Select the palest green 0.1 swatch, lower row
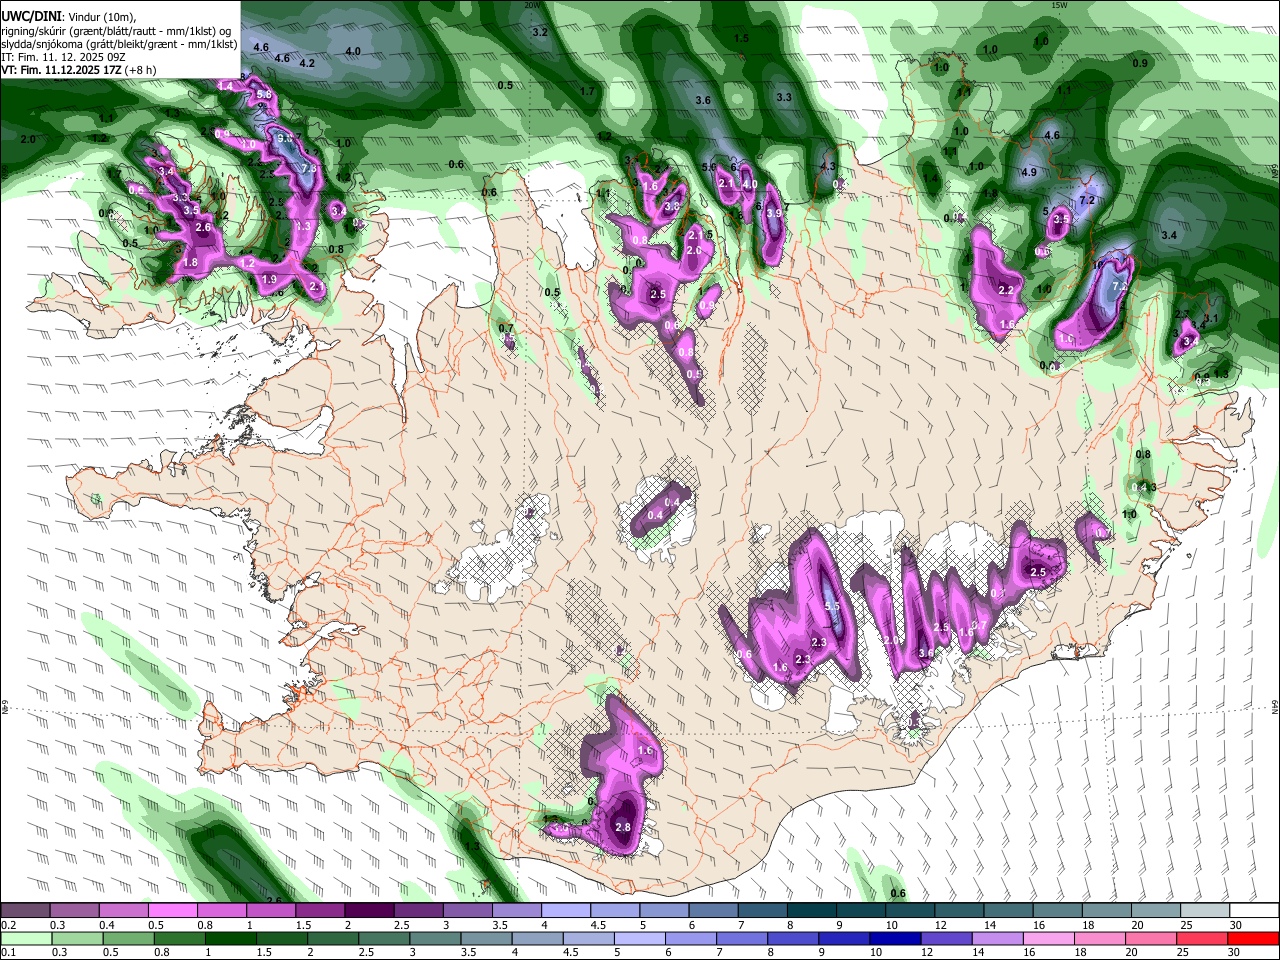1280x960 pixels. pos(26,939)
